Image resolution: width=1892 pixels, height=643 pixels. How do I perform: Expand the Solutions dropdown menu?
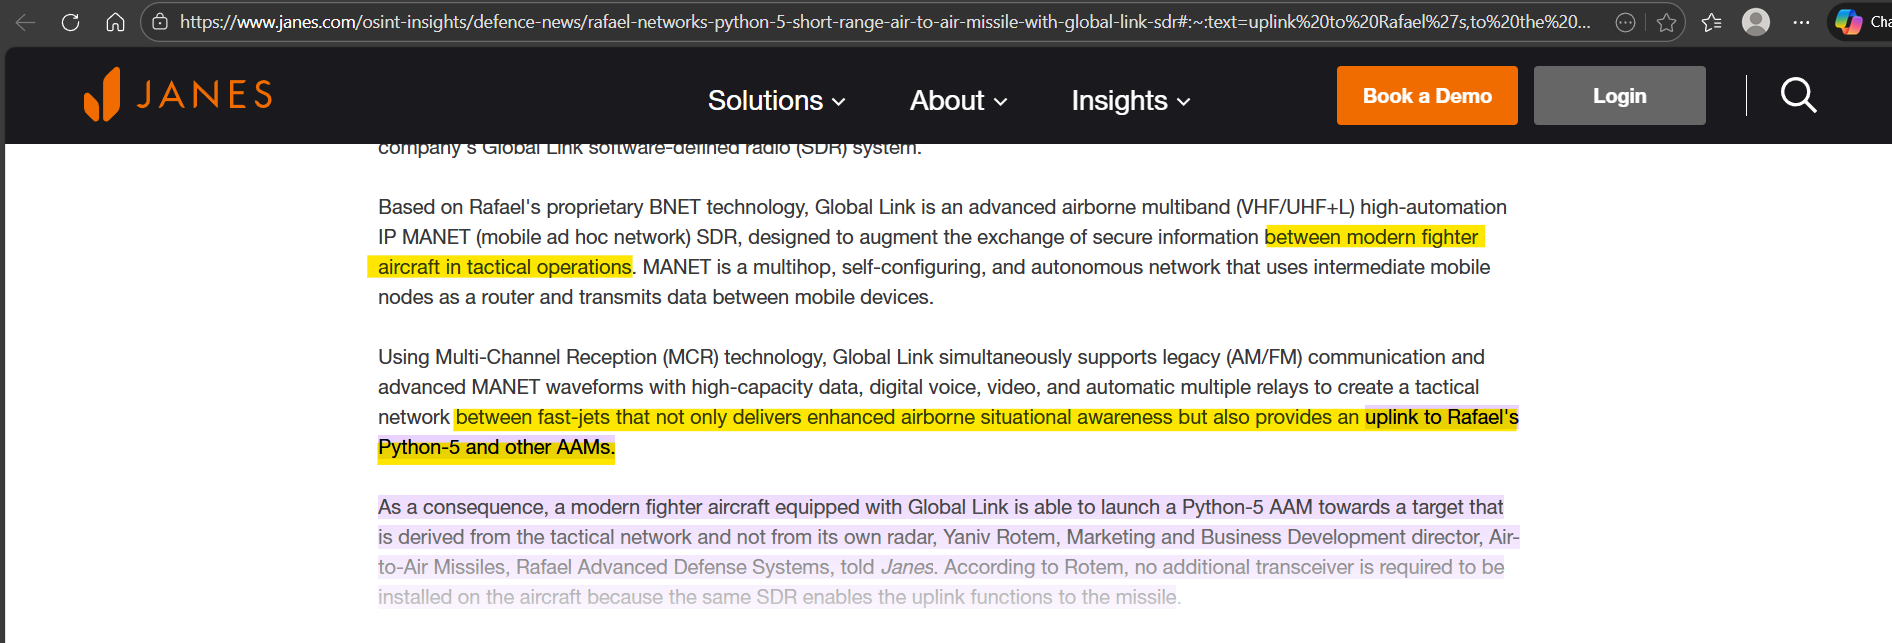coord(776,101)
